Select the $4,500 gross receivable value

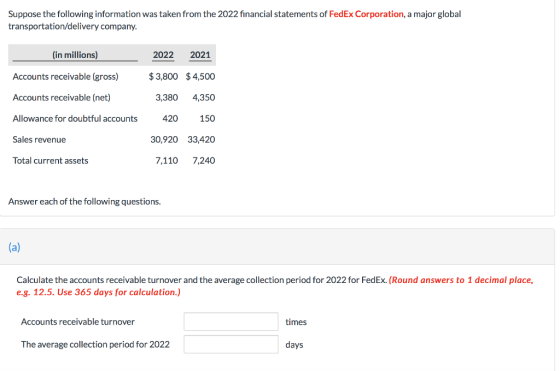coord(200,76)
